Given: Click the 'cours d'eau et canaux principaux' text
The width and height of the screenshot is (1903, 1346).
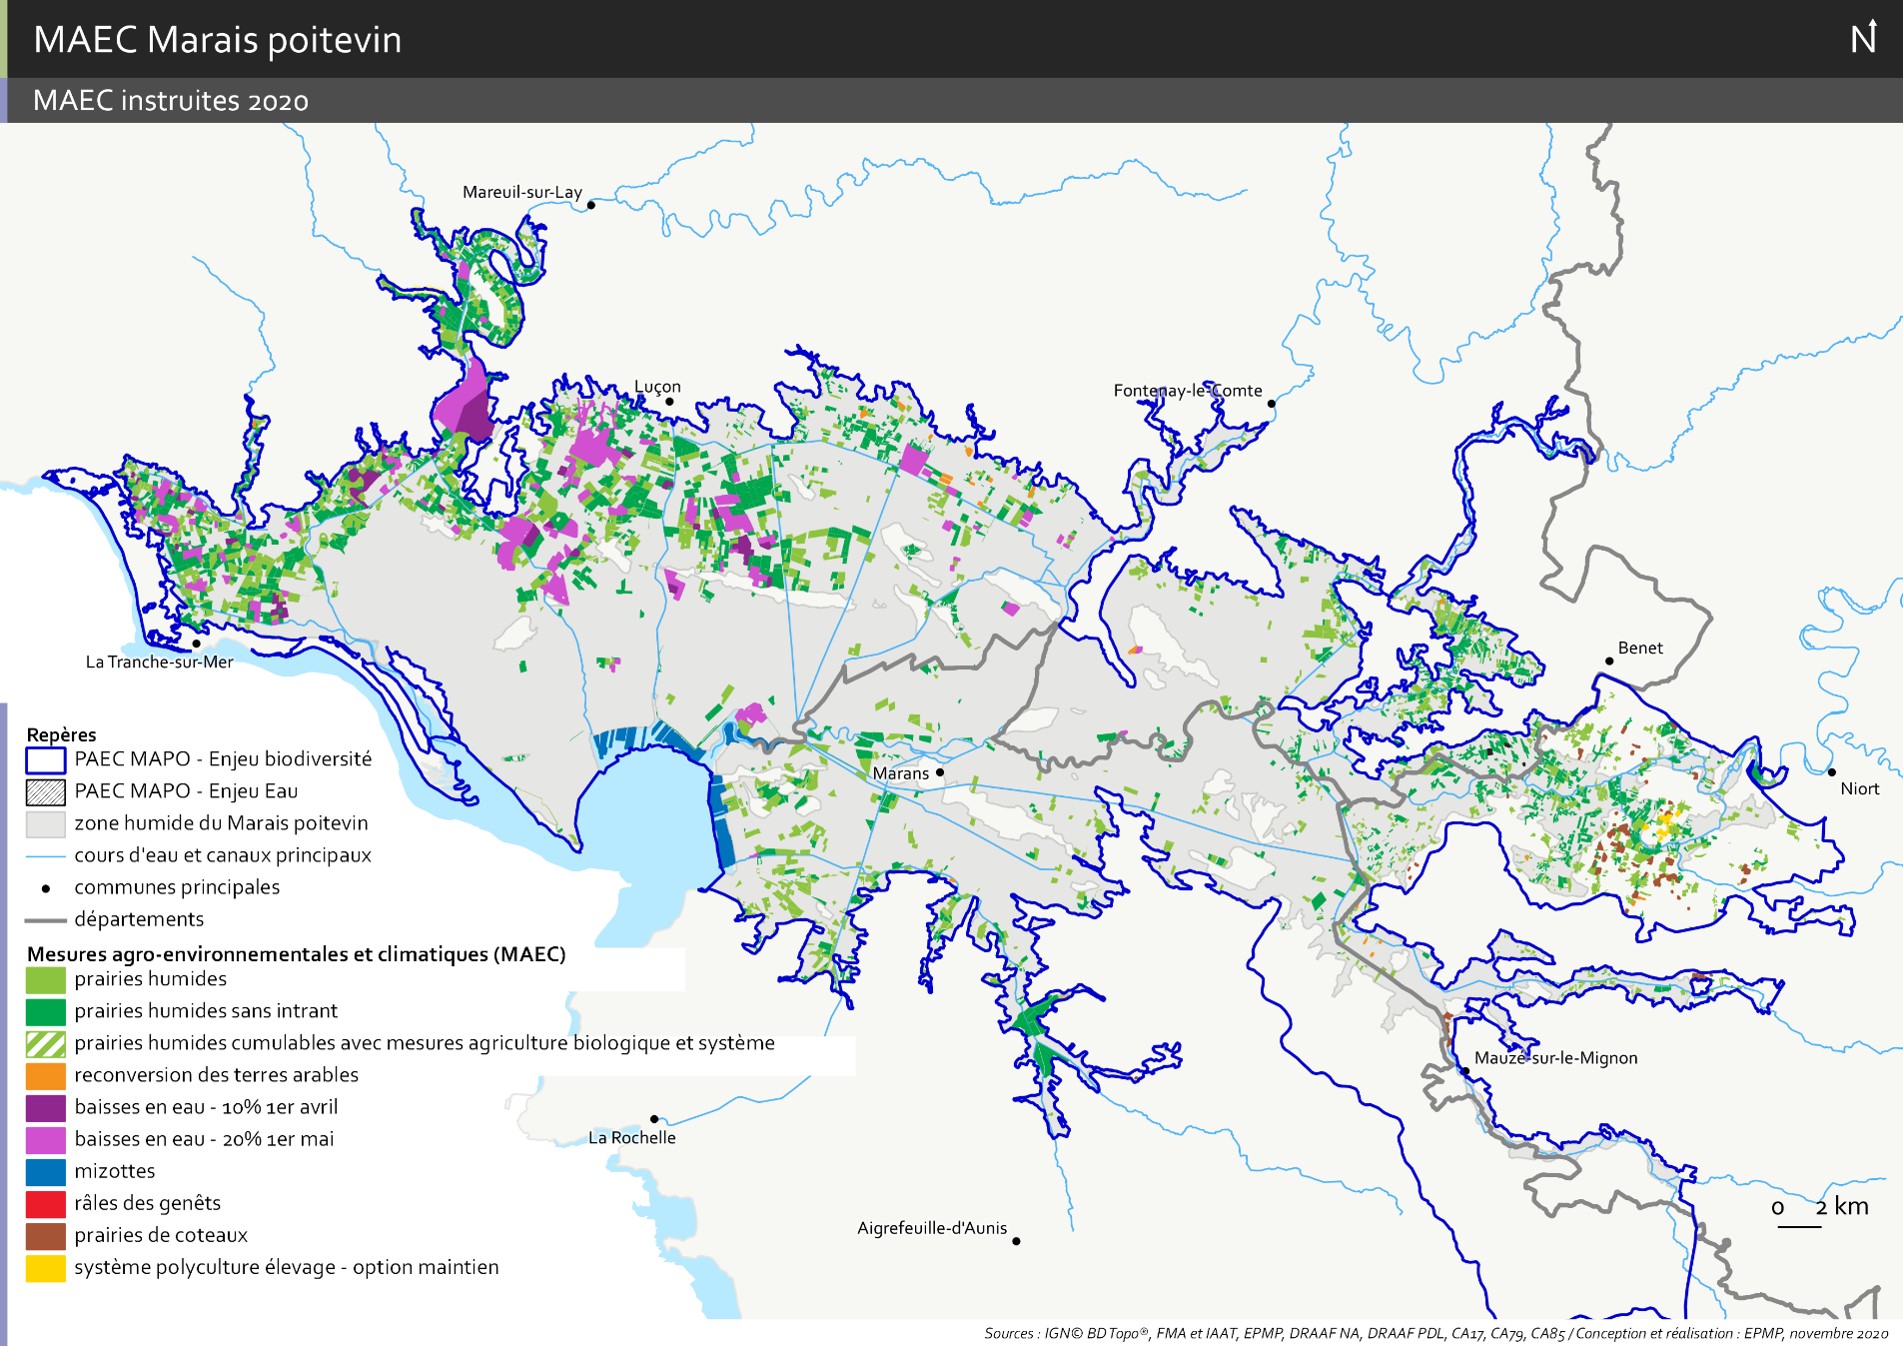Looking at the screenshot, I should pos(223,855).
